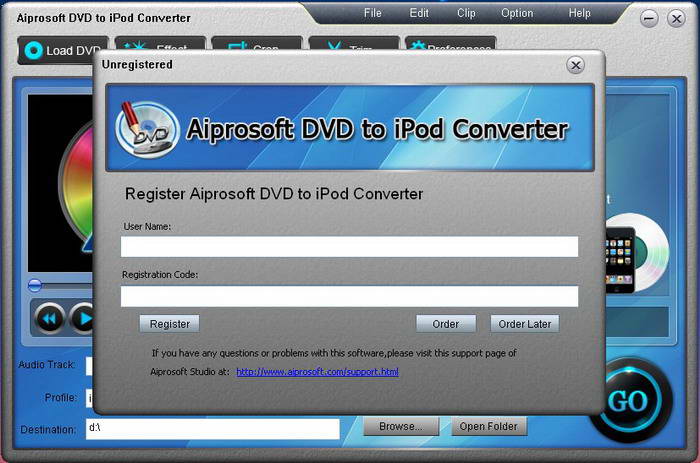Click the round GO convert button

[x=629, y=401]
